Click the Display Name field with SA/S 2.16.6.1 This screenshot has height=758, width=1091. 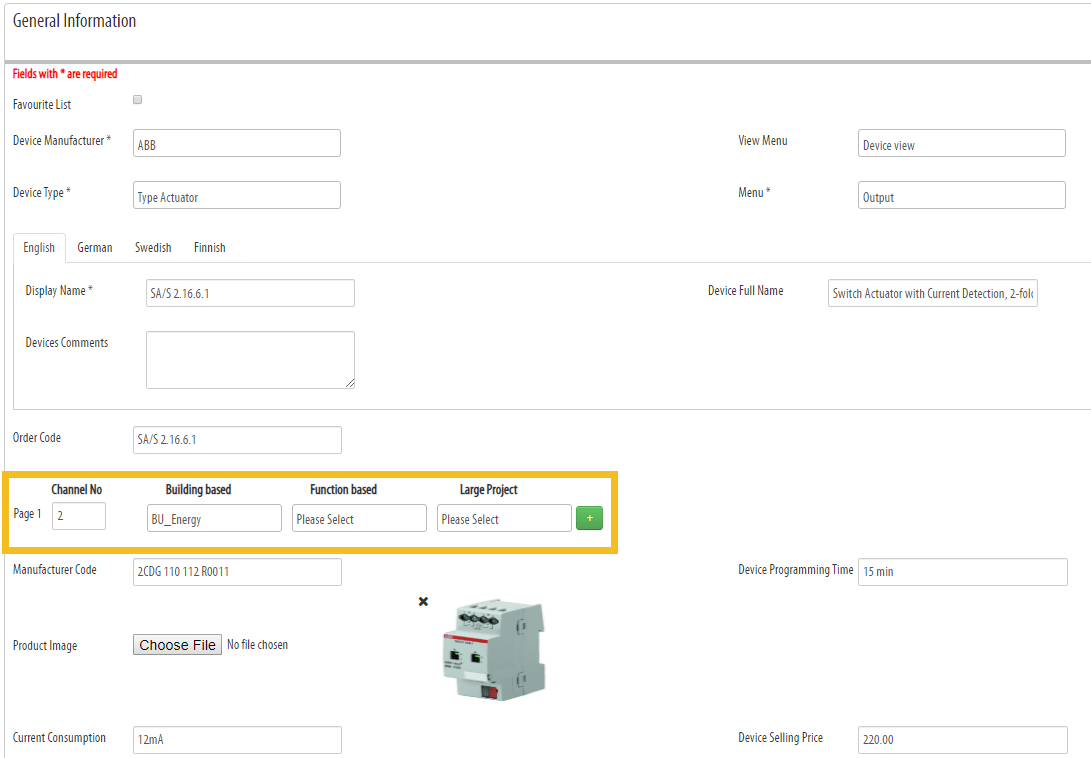[250, 293]
